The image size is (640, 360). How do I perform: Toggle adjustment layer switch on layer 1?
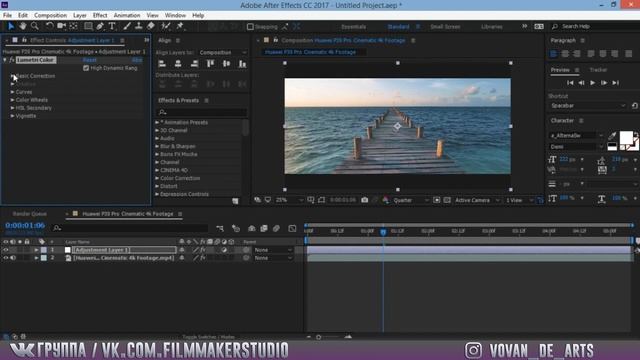pos(224,250)
